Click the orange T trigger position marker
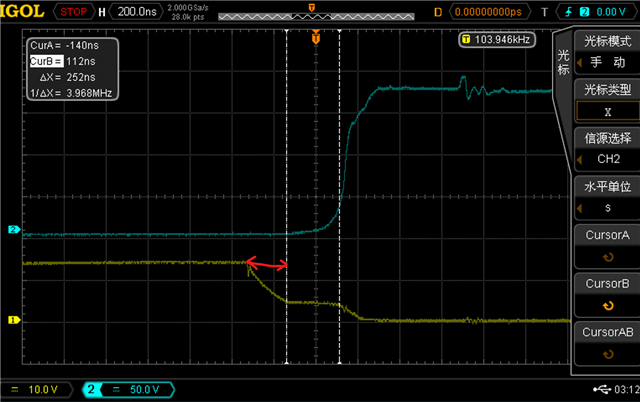640x402 pixels. (312, 7)
